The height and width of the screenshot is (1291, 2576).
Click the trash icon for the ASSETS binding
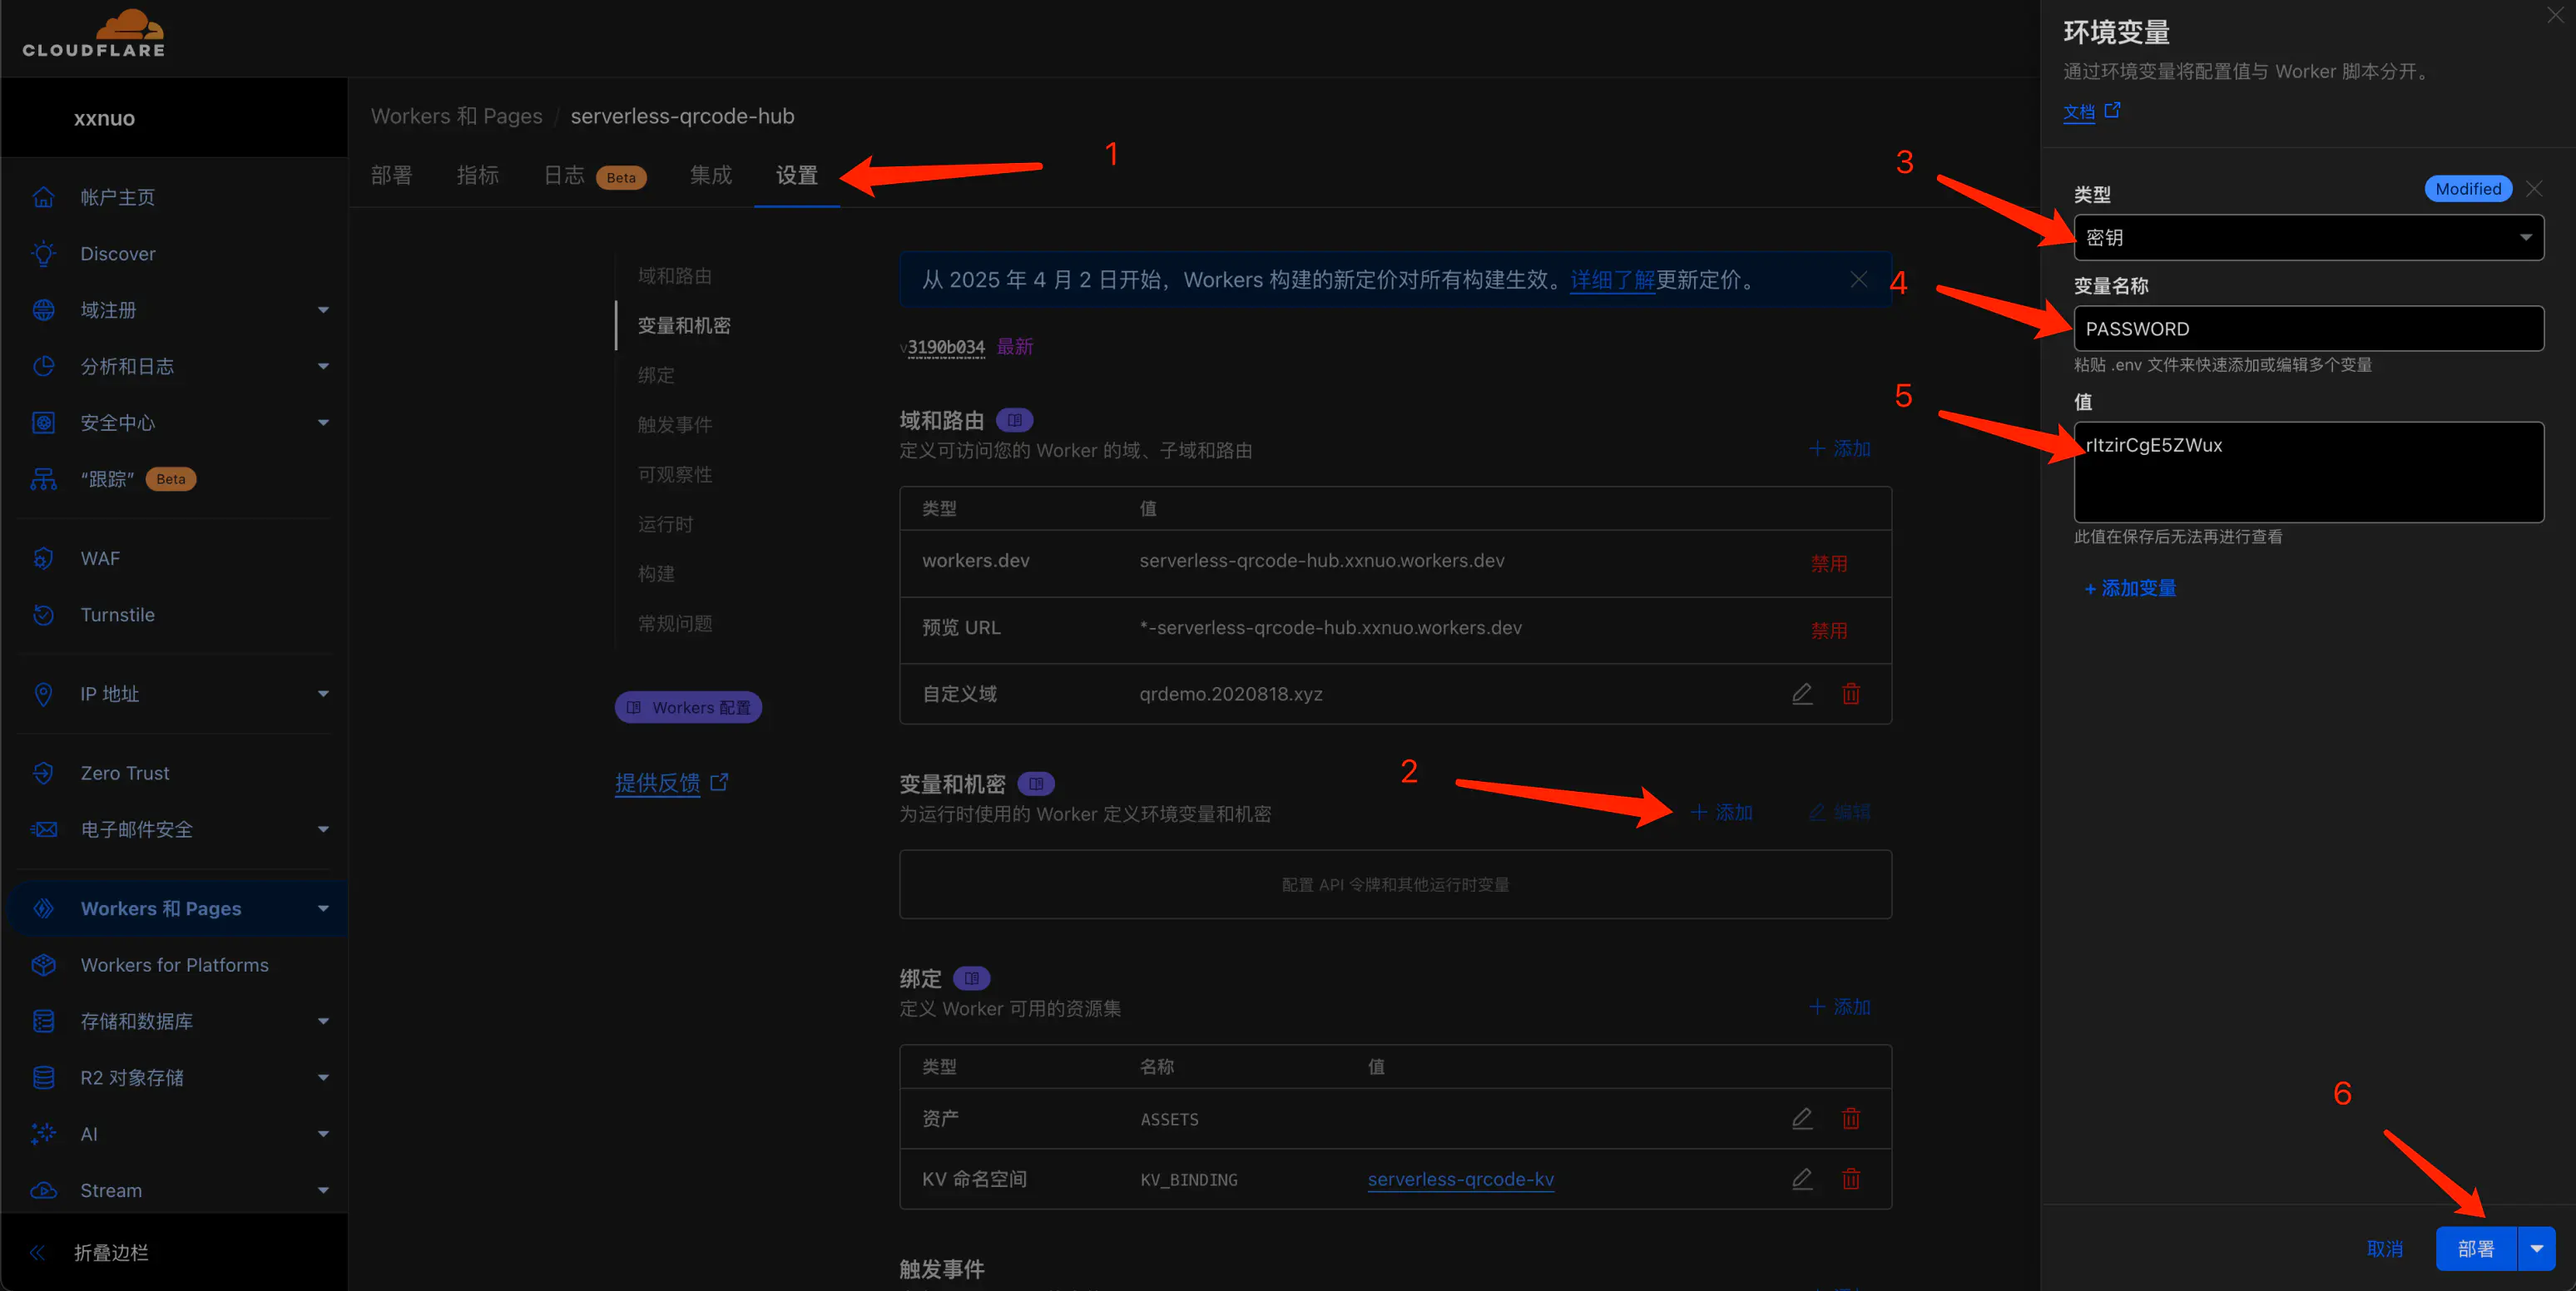[x=1851, y=1119]
